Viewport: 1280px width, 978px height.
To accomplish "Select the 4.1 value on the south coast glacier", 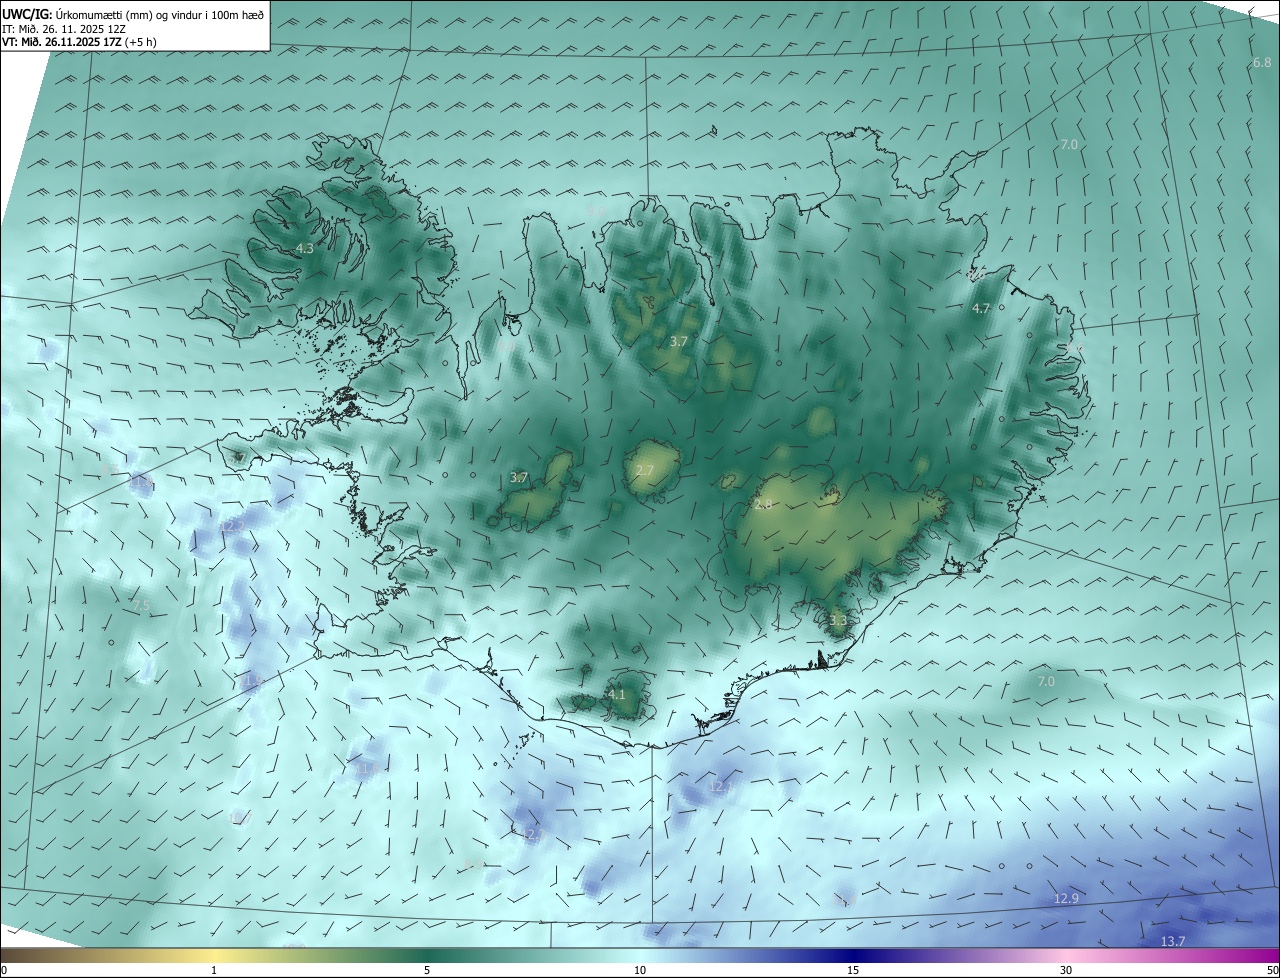I will coord(617,694).
